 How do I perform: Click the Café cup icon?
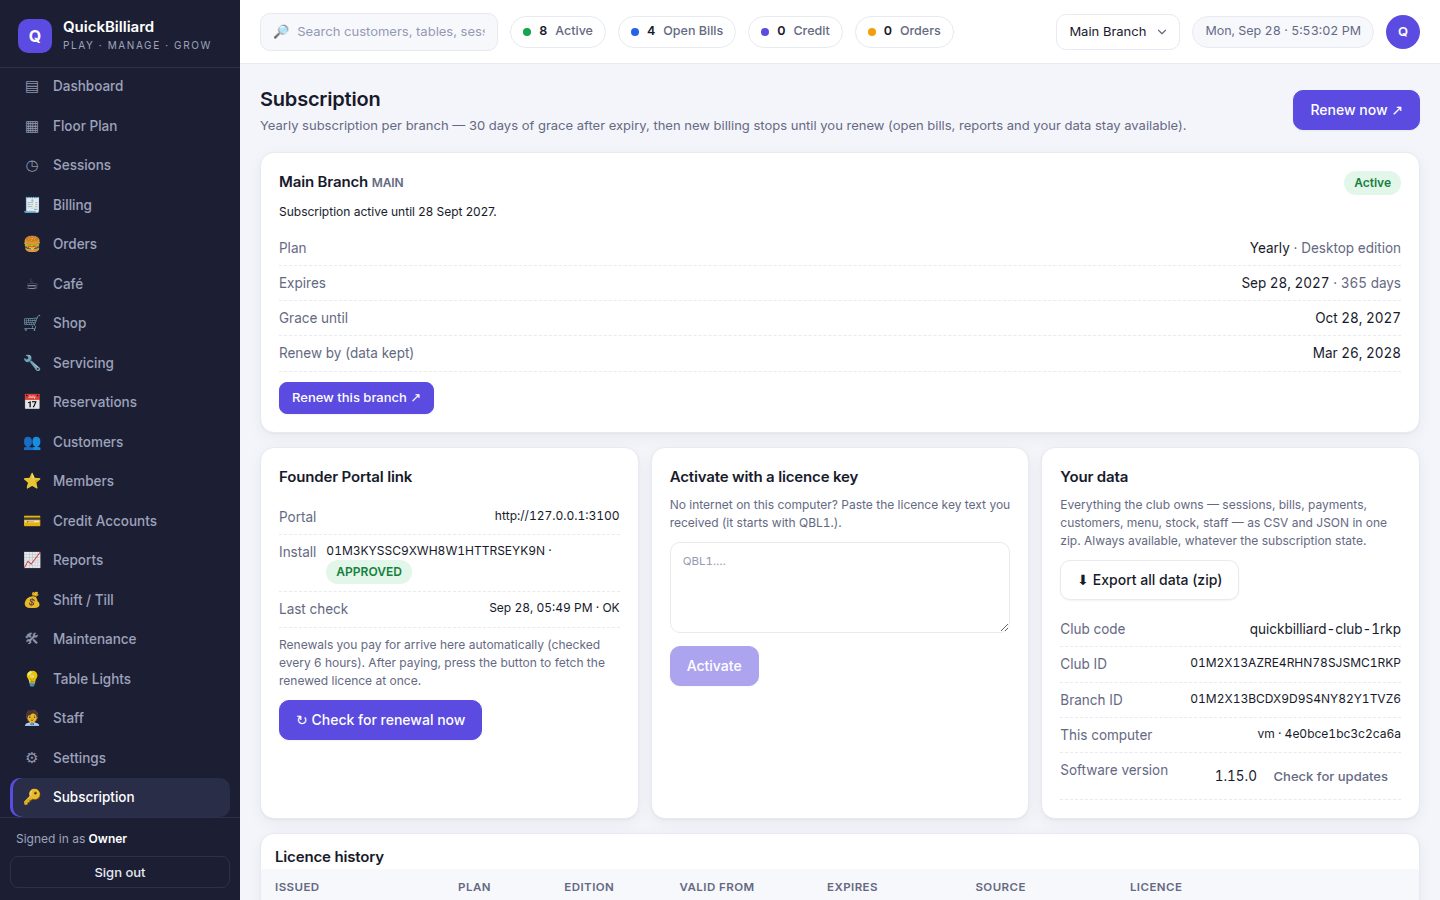(x=32, y=284)
